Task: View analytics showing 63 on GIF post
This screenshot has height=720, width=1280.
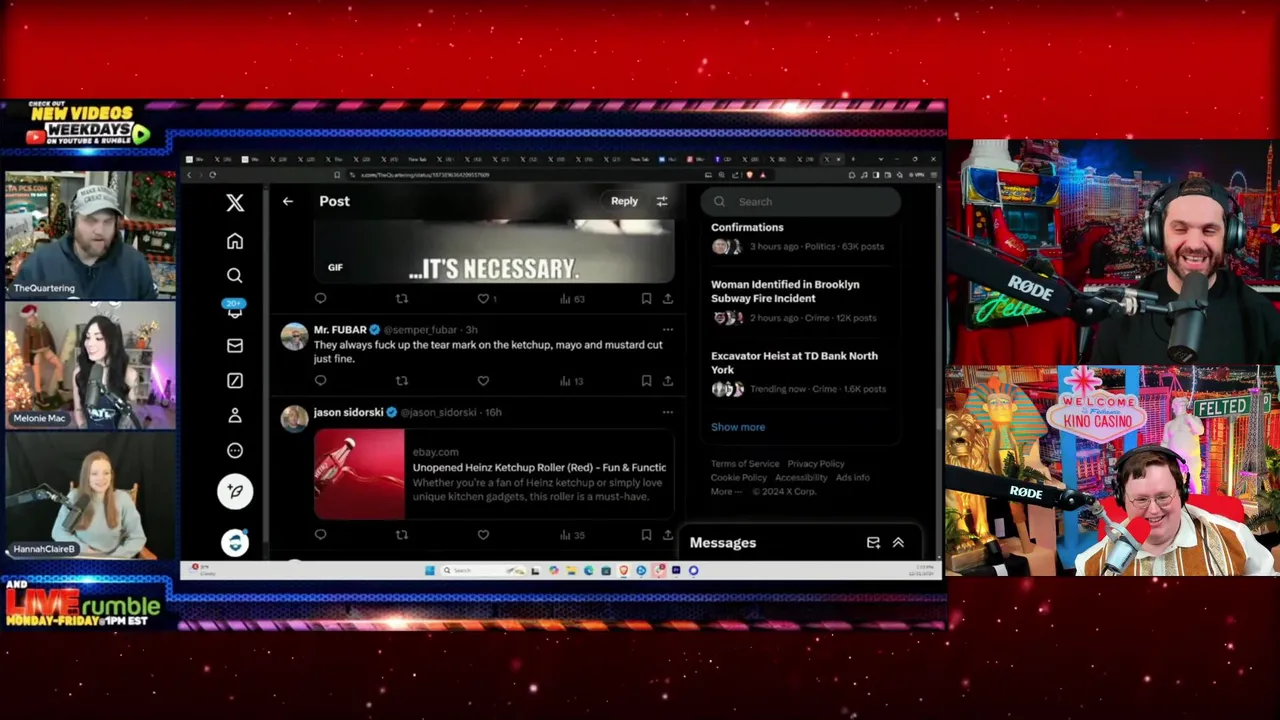Action: [x=572, y=298]
